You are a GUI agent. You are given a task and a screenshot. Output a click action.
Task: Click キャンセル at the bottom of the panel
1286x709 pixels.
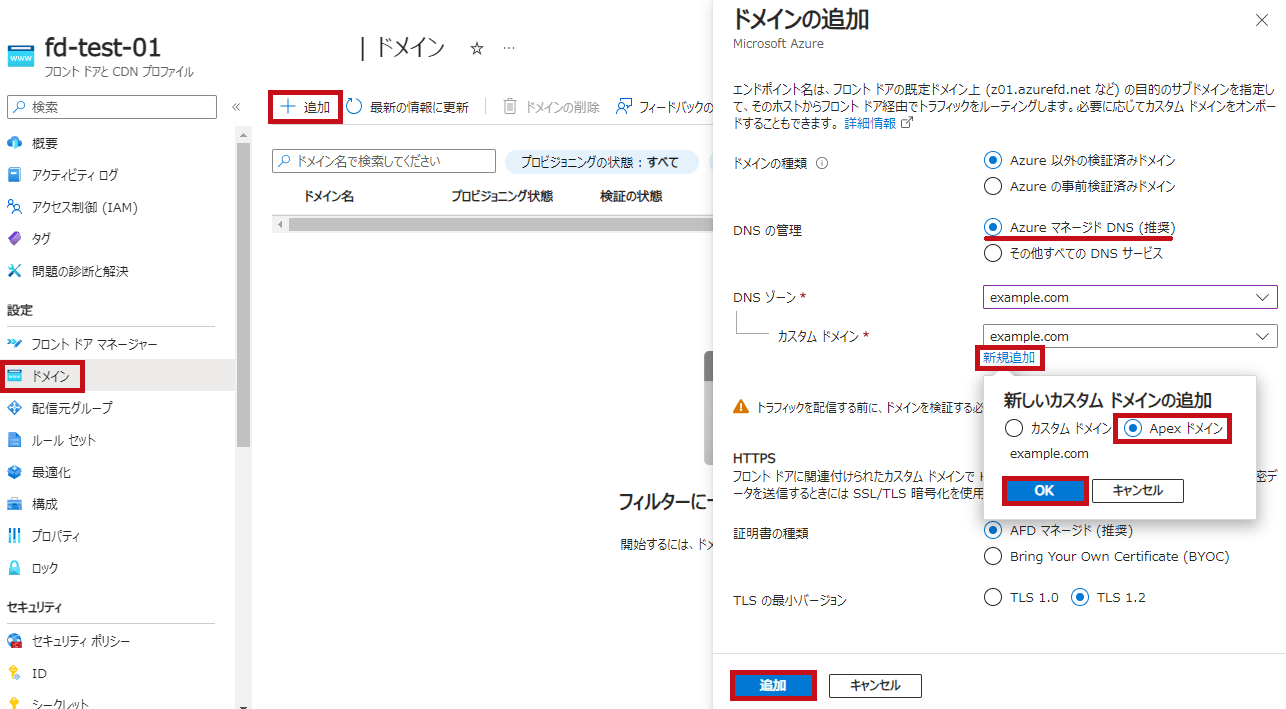pyautogui.click(x=875, y=686)
